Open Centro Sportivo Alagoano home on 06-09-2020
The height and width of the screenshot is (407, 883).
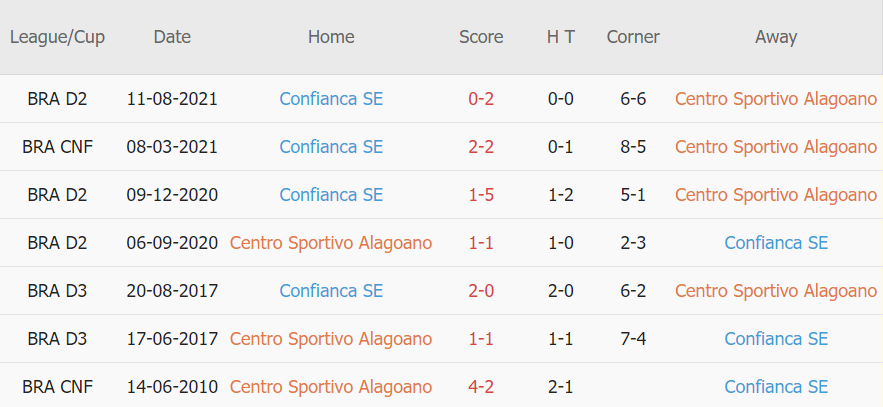coord(331,243)
